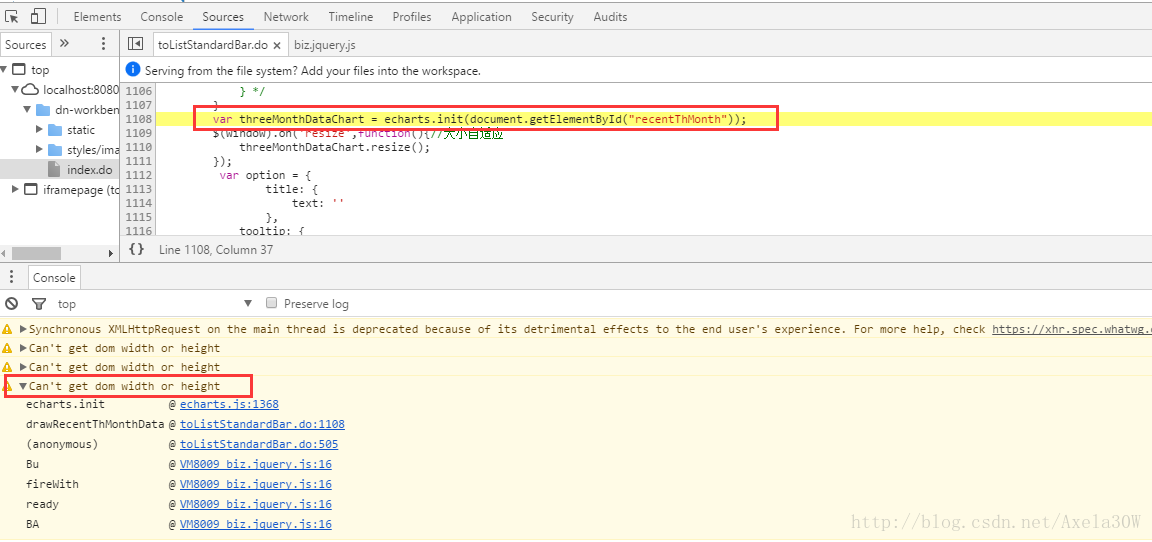Click the echarts.init stack frame text

point(65,404)
